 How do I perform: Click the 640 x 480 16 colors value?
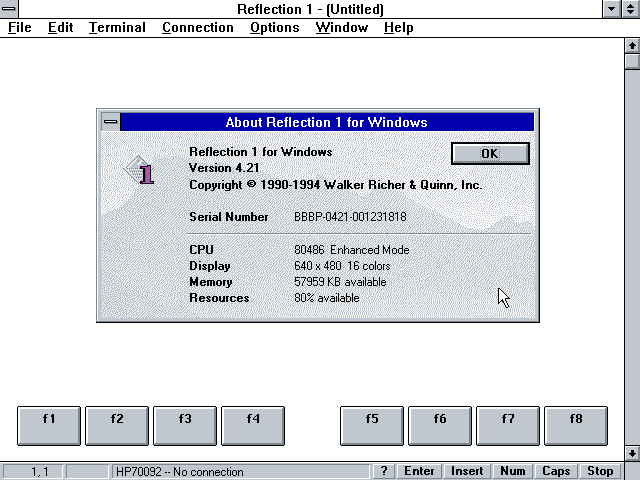click(x=342, y=266)
